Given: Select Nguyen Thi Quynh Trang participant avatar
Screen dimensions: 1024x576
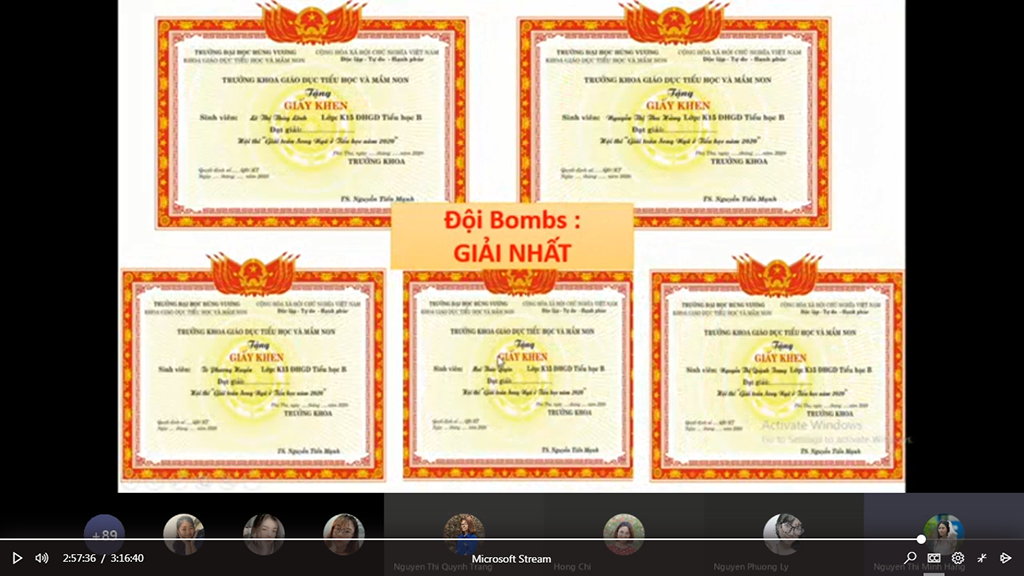Looking at the screenshot, I should 464,534.
